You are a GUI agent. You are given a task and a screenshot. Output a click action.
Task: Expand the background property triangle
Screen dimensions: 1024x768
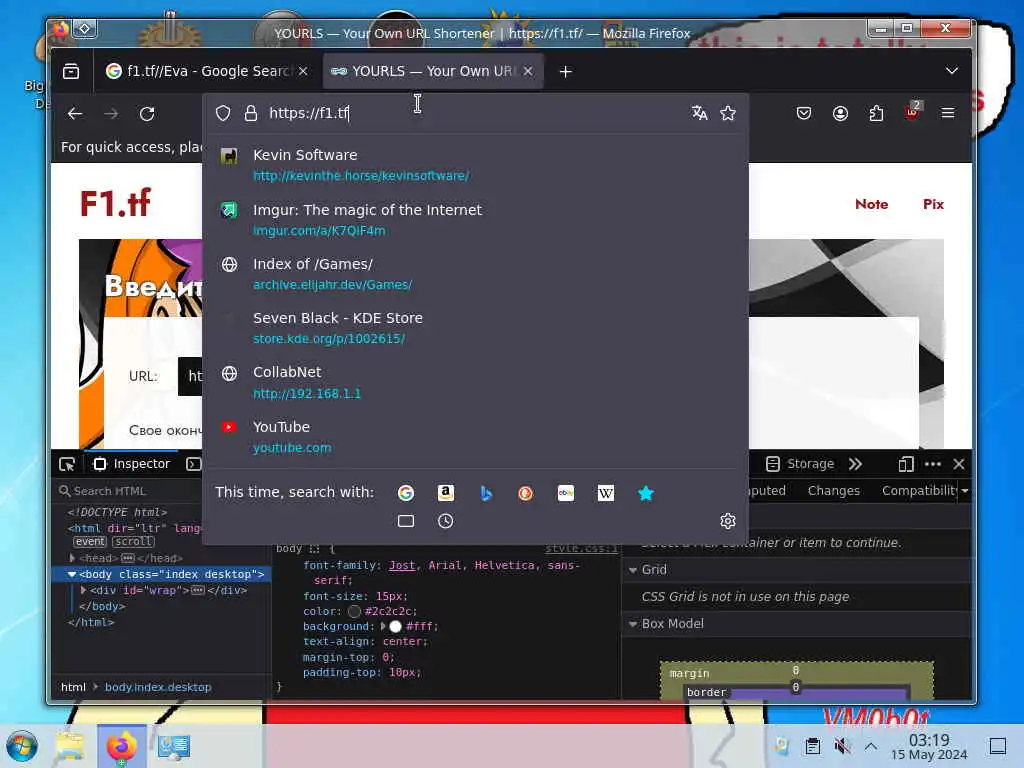click(383, 626)
